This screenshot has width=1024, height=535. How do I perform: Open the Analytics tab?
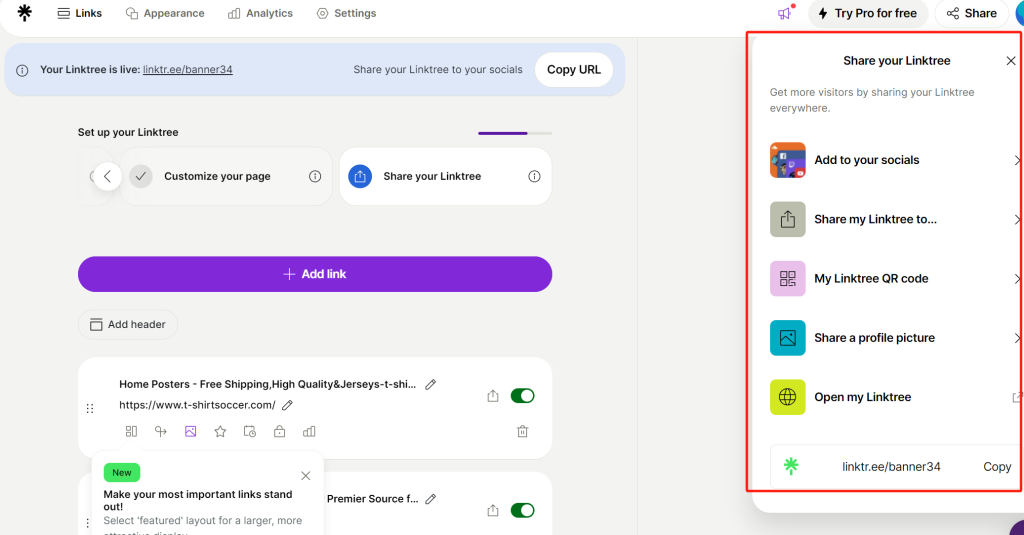[260, 13]
